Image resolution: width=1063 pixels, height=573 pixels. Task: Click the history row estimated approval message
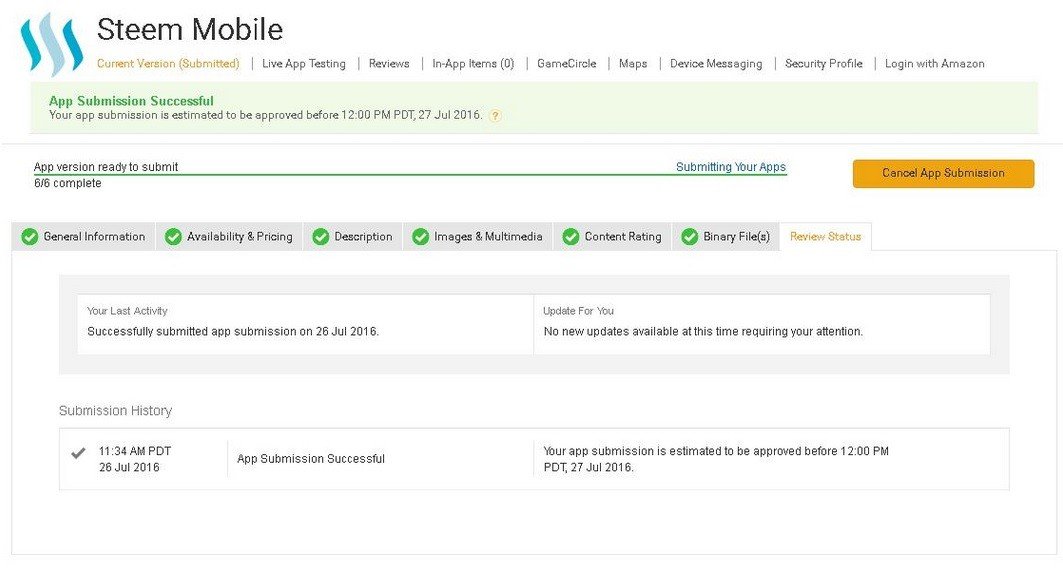pos(716,459)
